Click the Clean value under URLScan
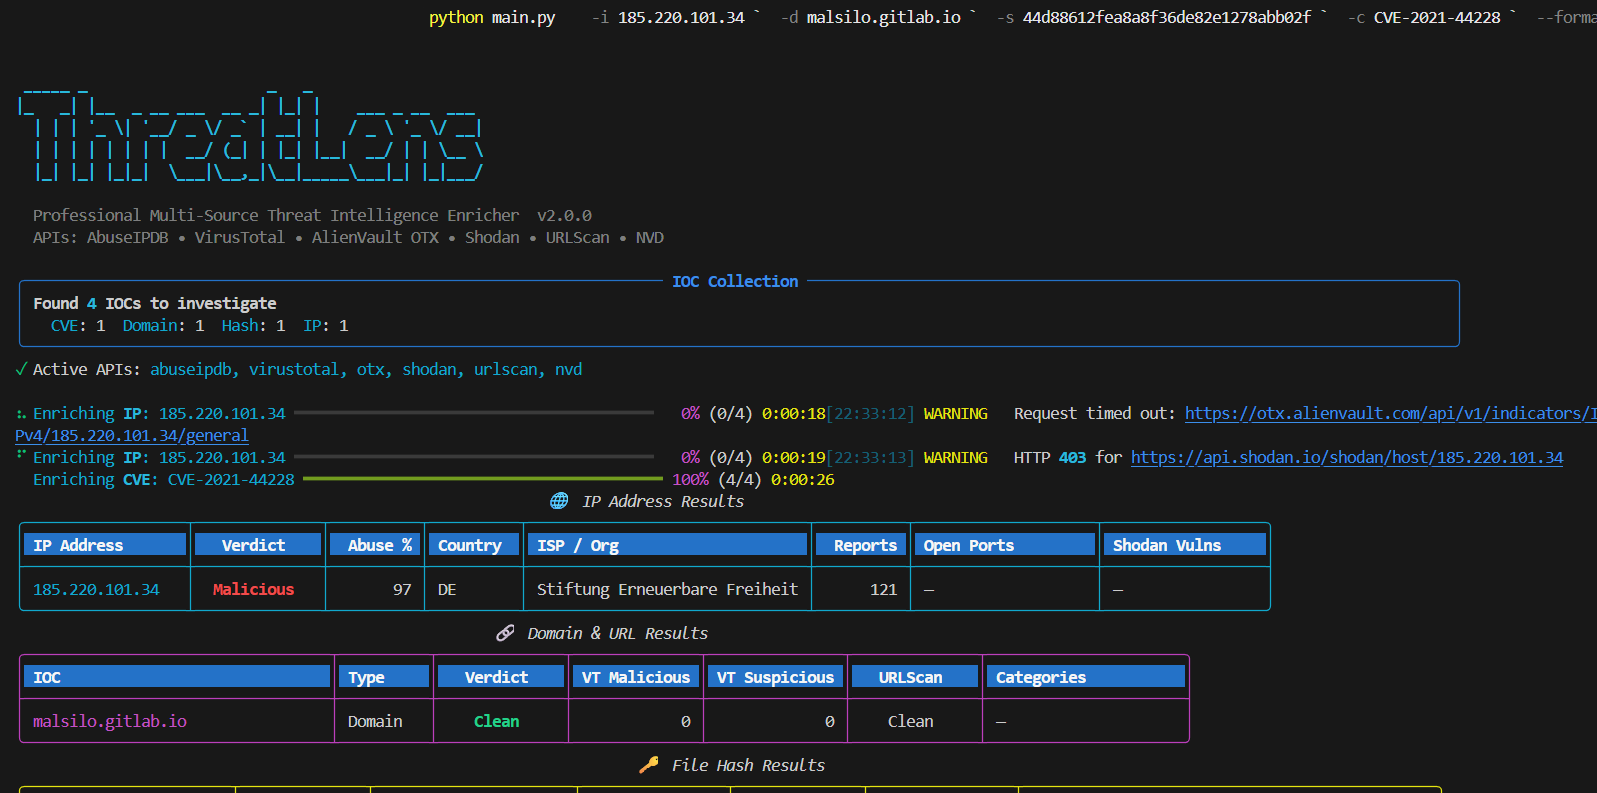1597x793 pixels. click(x=910, y=721)
